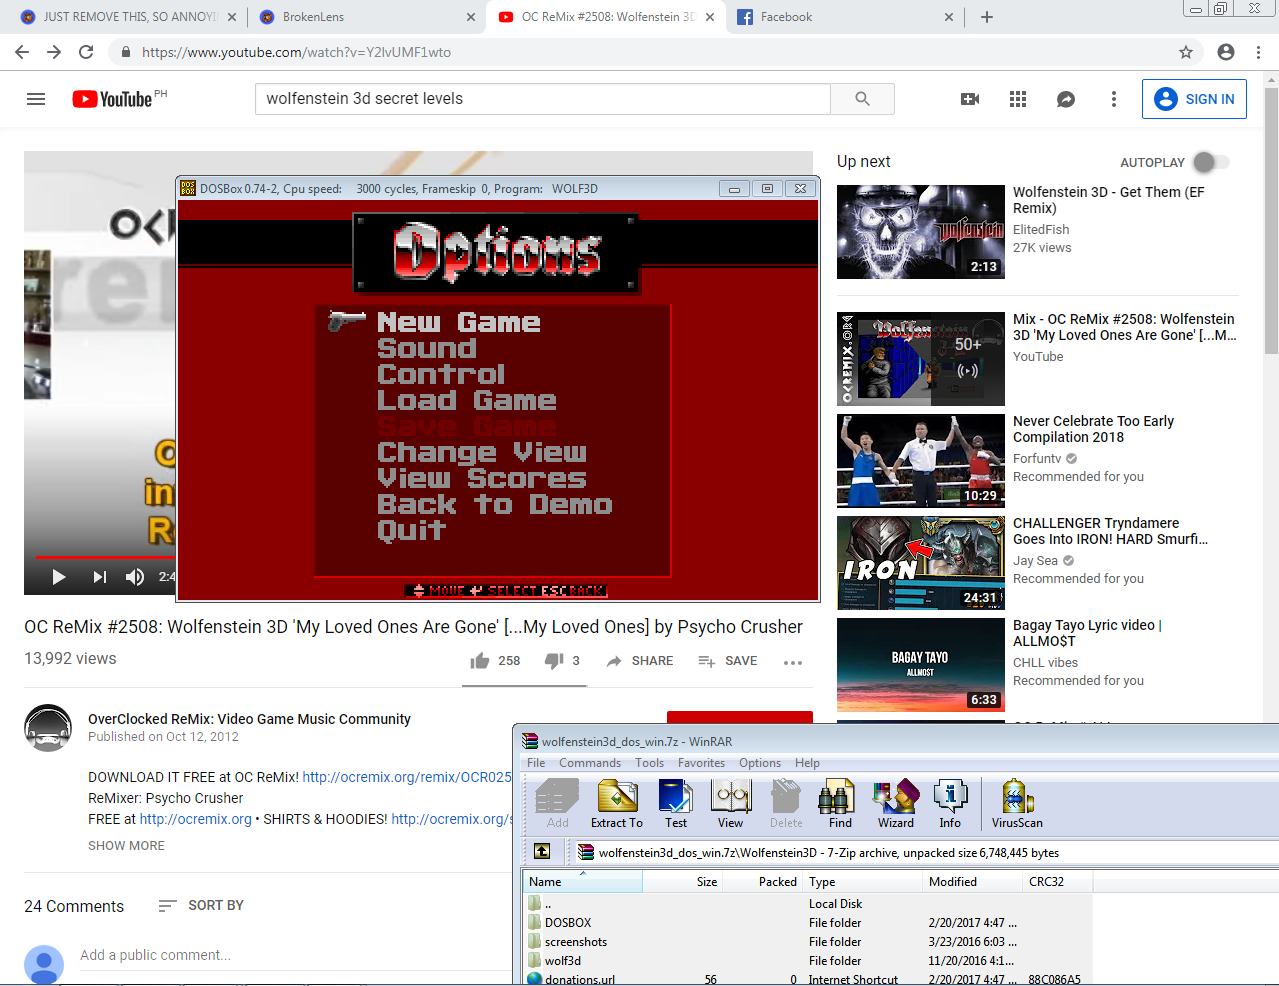1279x986 pixels.
Task: Open WinRAR Favorites menu
Action: (701, 763)
